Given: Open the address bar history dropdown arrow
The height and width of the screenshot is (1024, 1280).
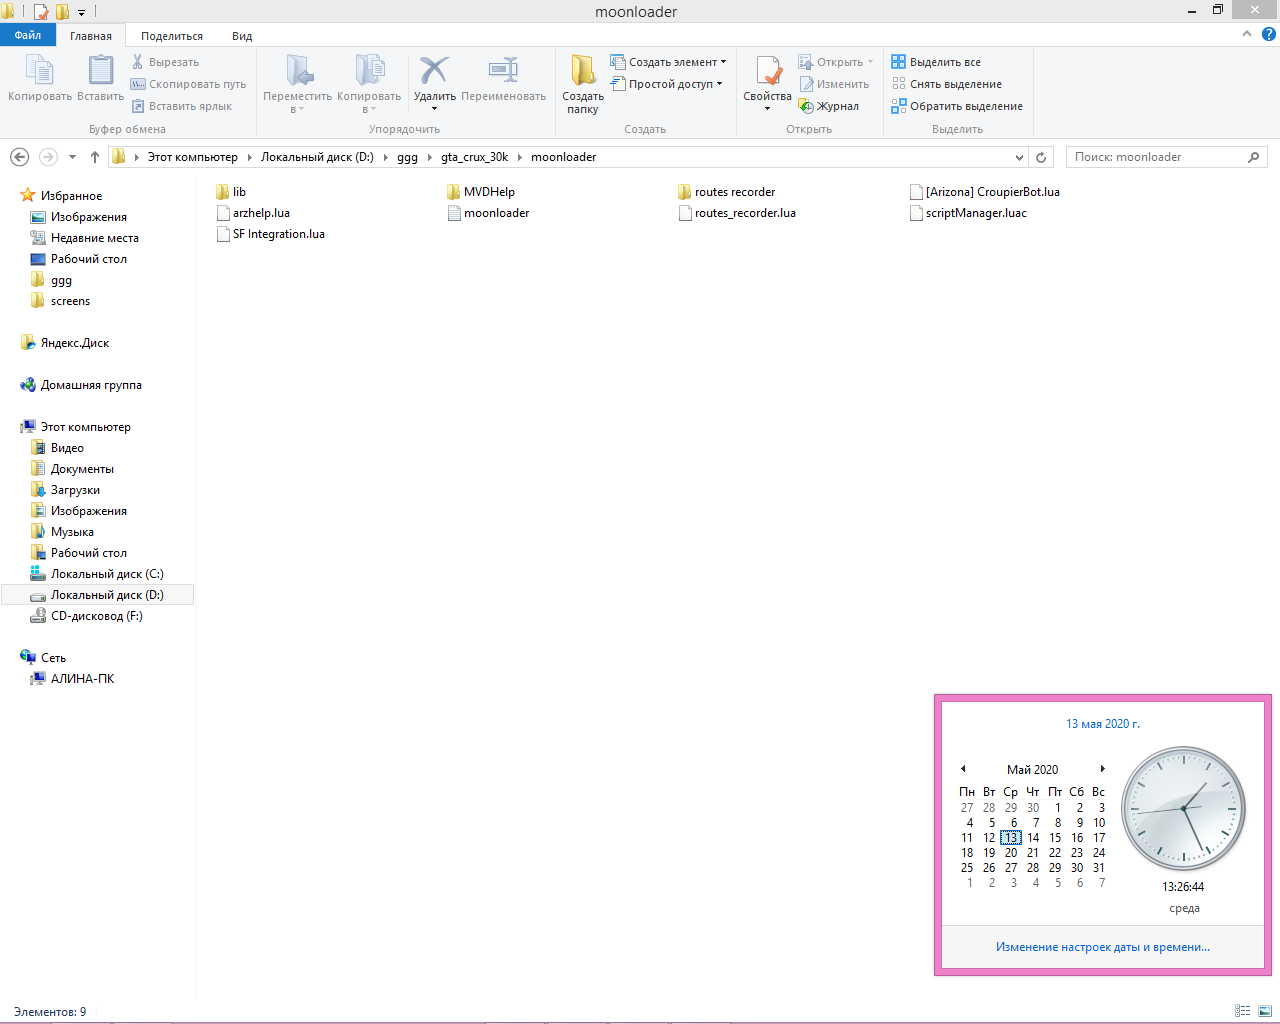Looking at the screenshot, I should (1019, 157).
